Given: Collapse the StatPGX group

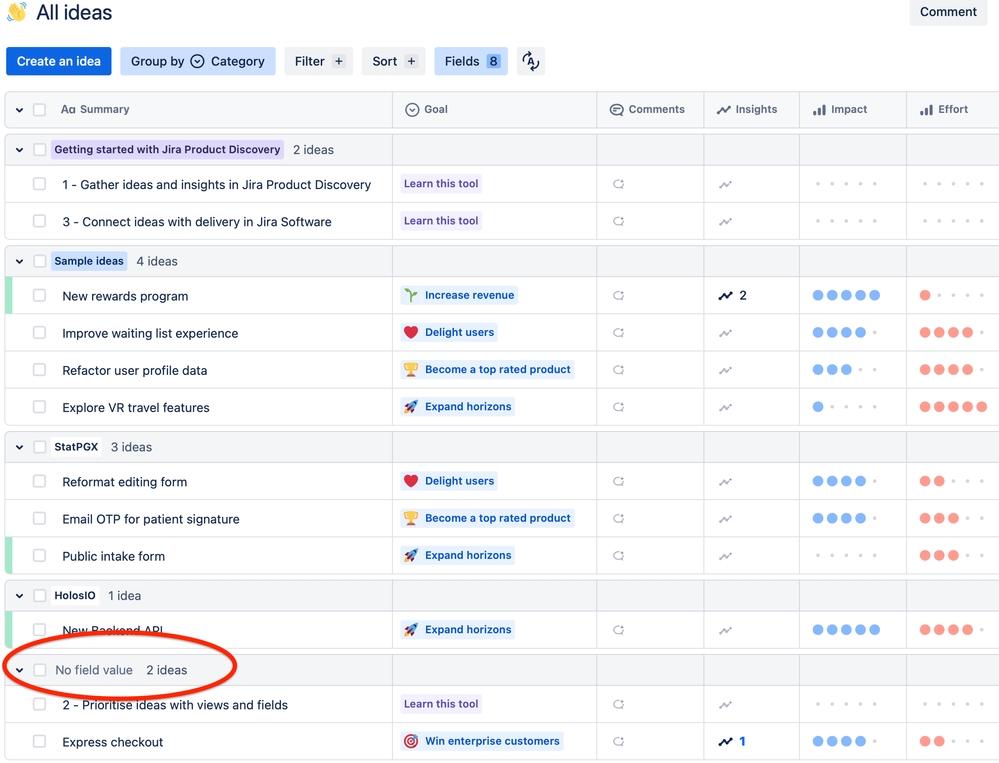Looking at the screenshot, I should (20, 448).
